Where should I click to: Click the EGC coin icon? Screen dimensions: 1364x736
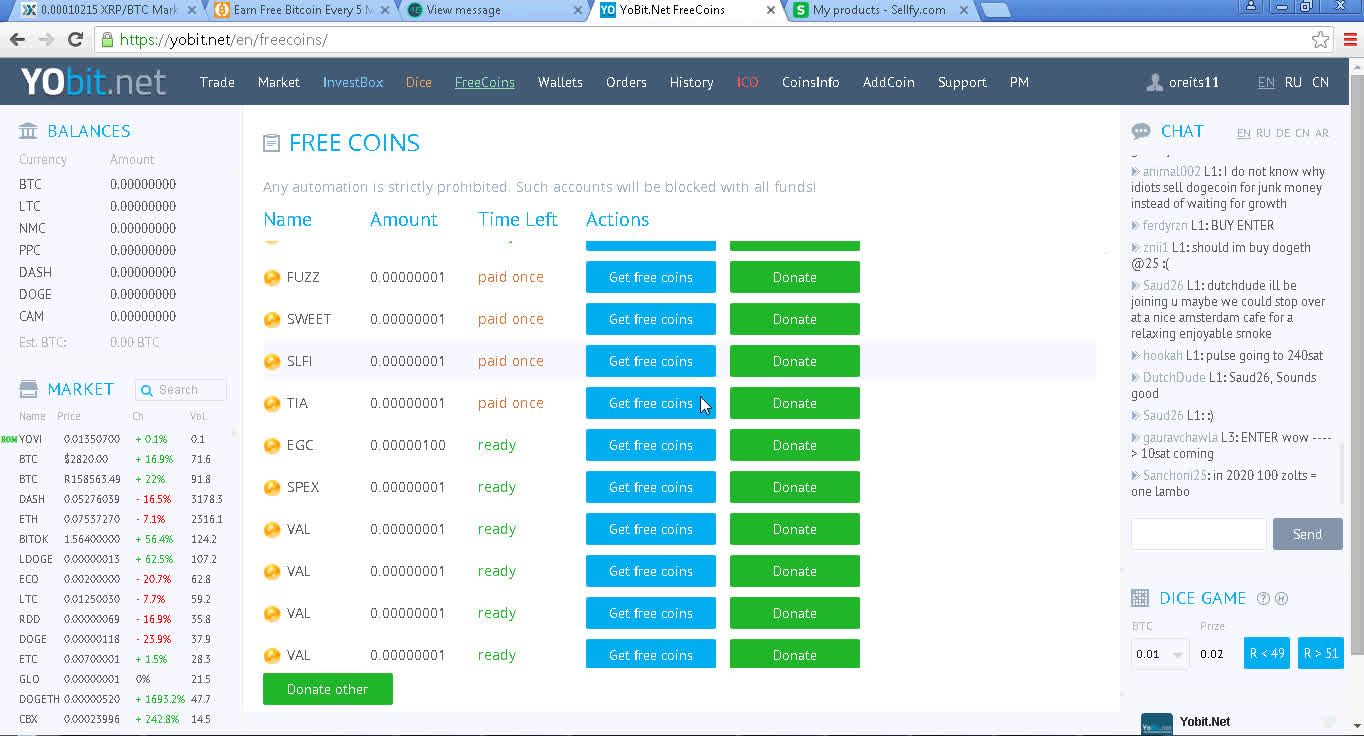click(271, 445)
